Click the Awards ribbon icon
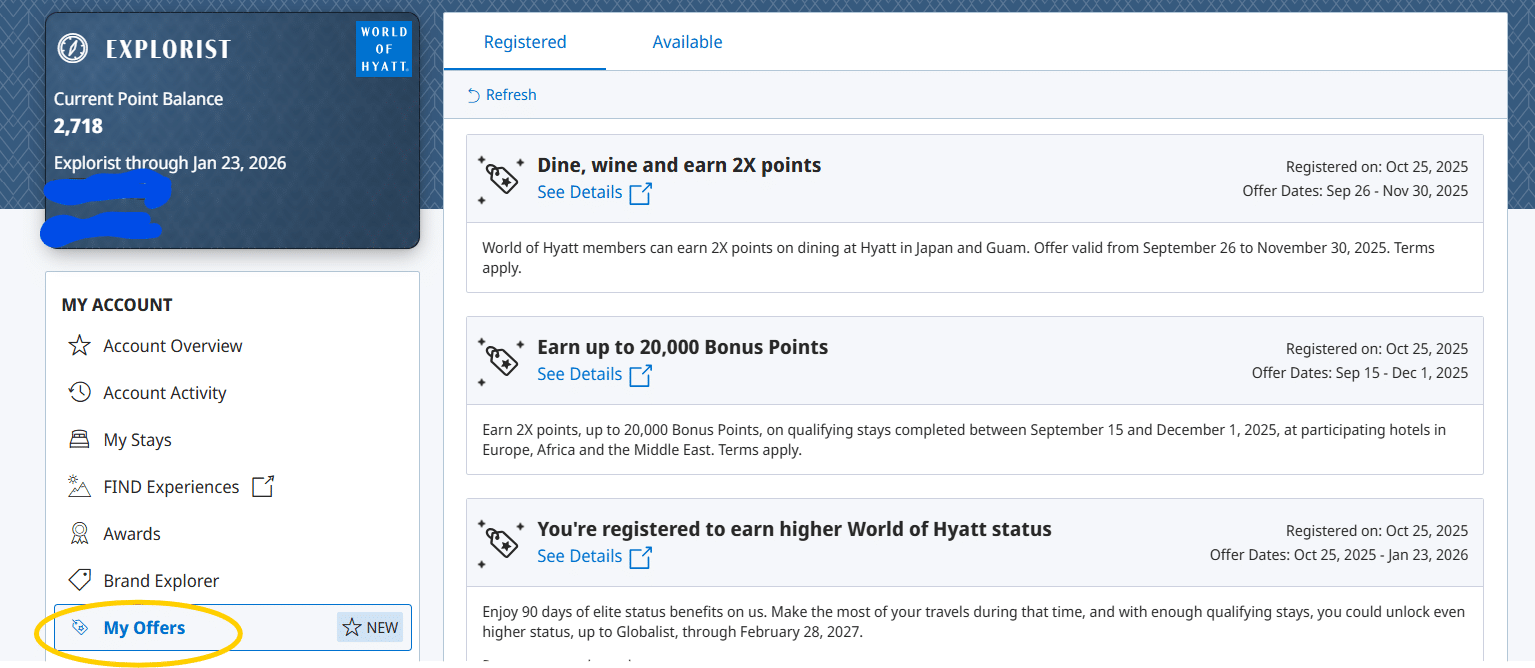1535x668 pixels. tap(79, 534)
